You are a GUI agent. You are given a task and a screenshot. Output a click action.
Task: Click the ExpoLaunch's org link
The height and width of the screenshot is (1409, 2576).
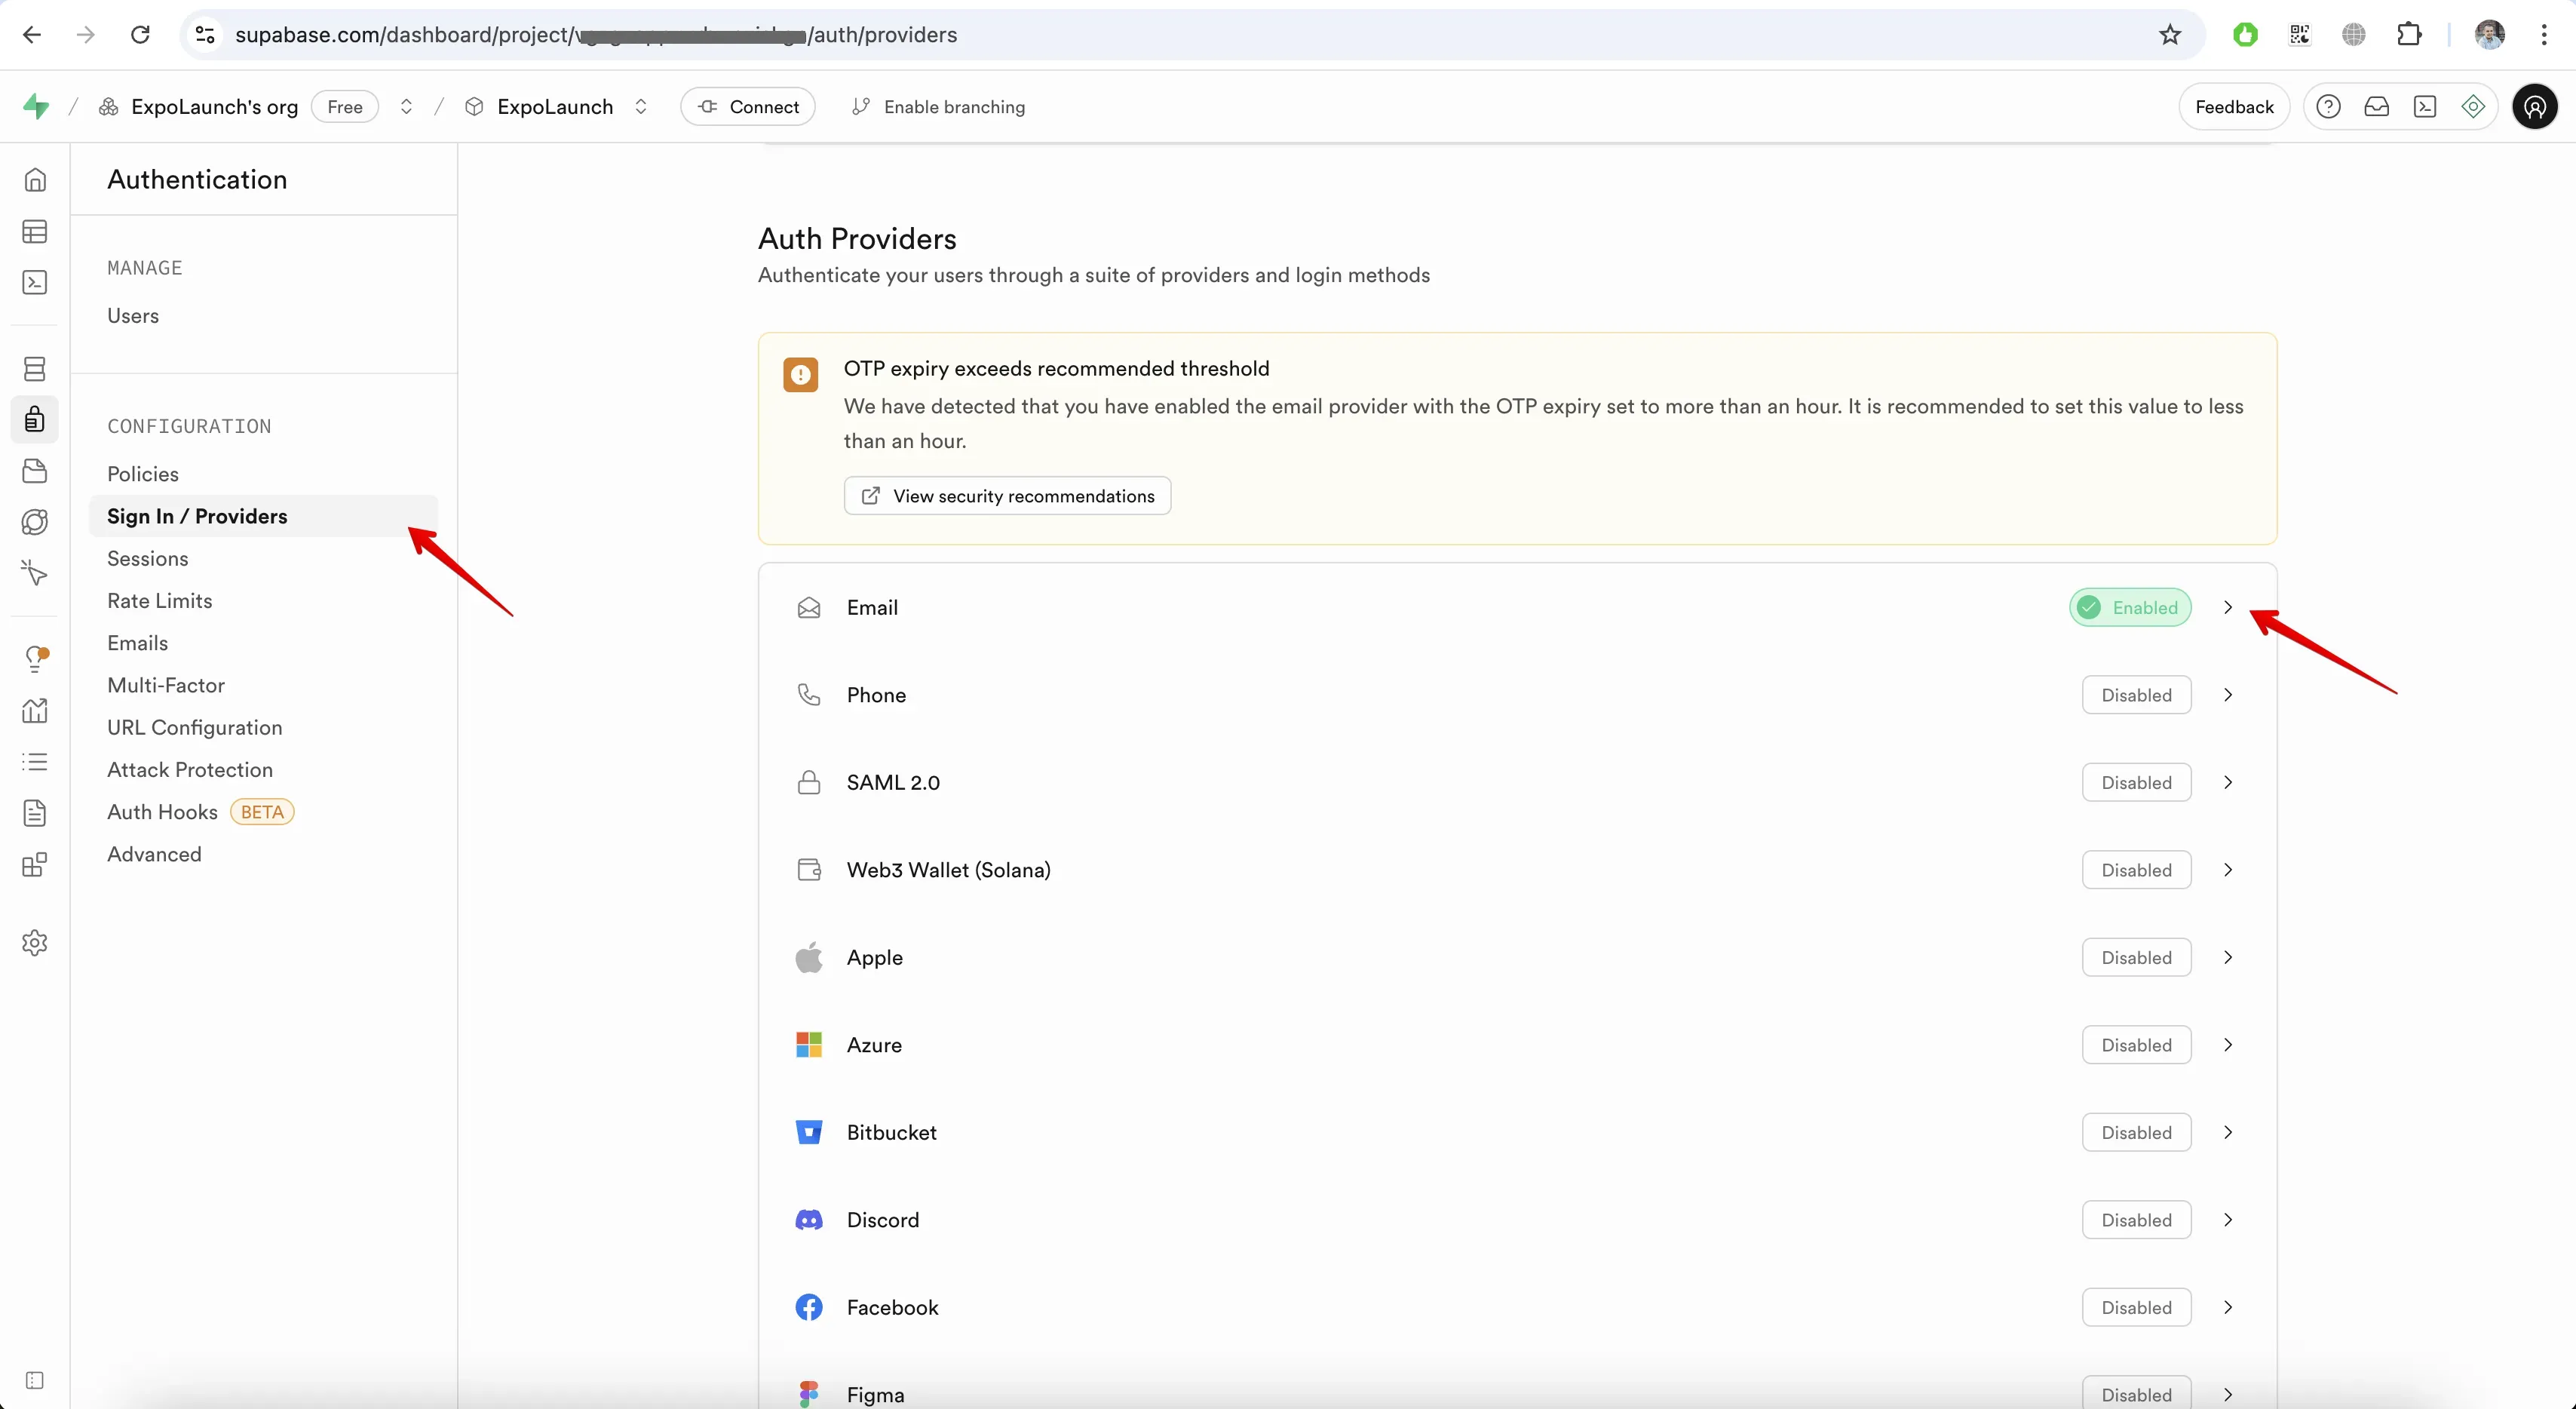point(214,107)
